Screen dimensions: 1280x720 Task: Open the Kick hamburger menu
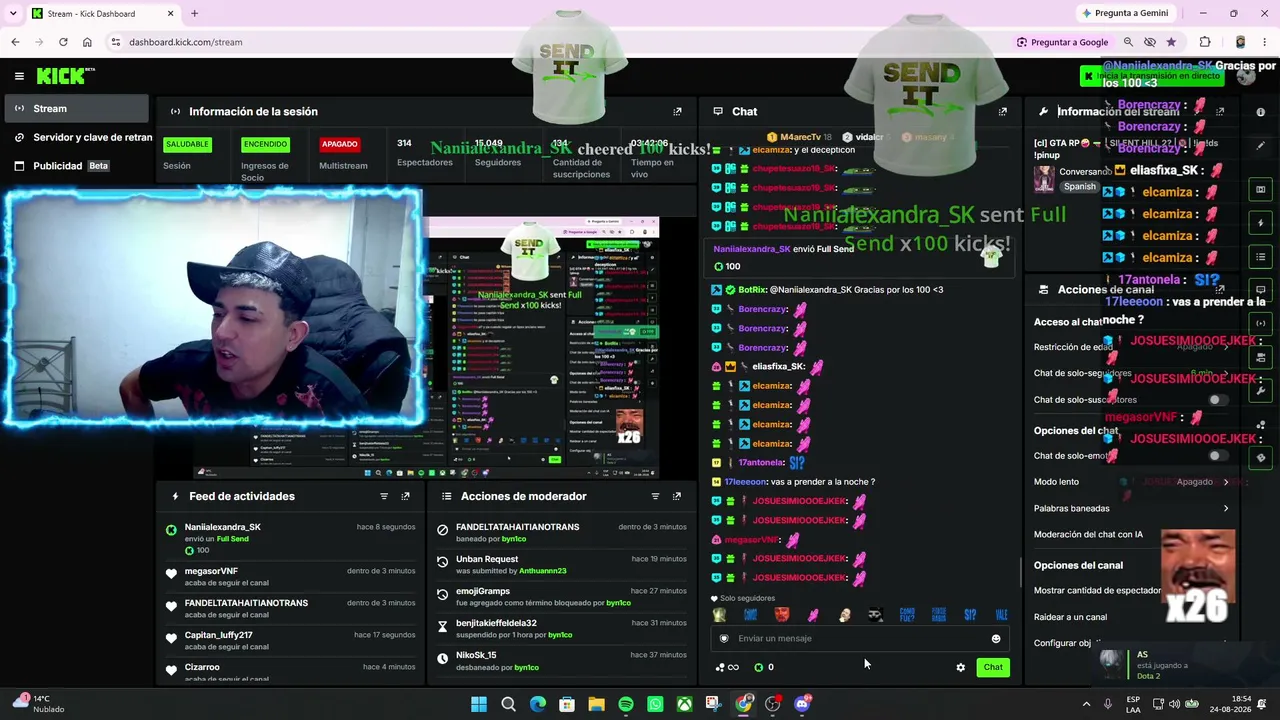pos(19,76)
